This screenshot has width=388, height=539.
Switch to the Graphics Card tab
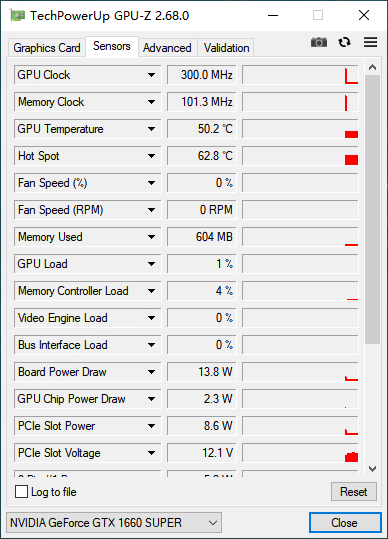point(47,48)
